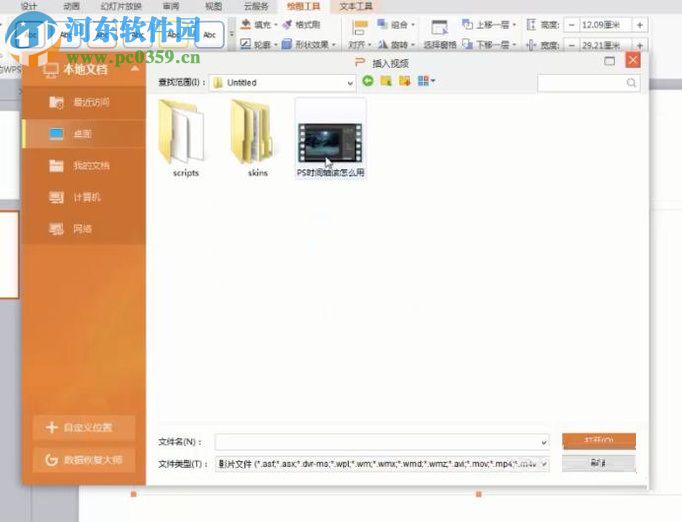Image resolution: width=682 pixels, height=522 pixels.
Task: Switch to the 绘图工具 ribbon tab
Action: [304, 6]
